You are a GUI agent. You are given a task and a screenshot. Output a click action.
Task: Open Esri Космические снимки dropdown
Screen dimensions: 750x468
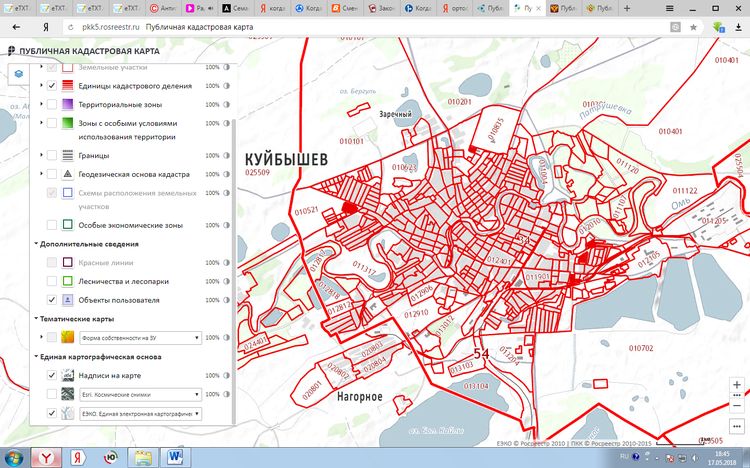tap(141, 395)
